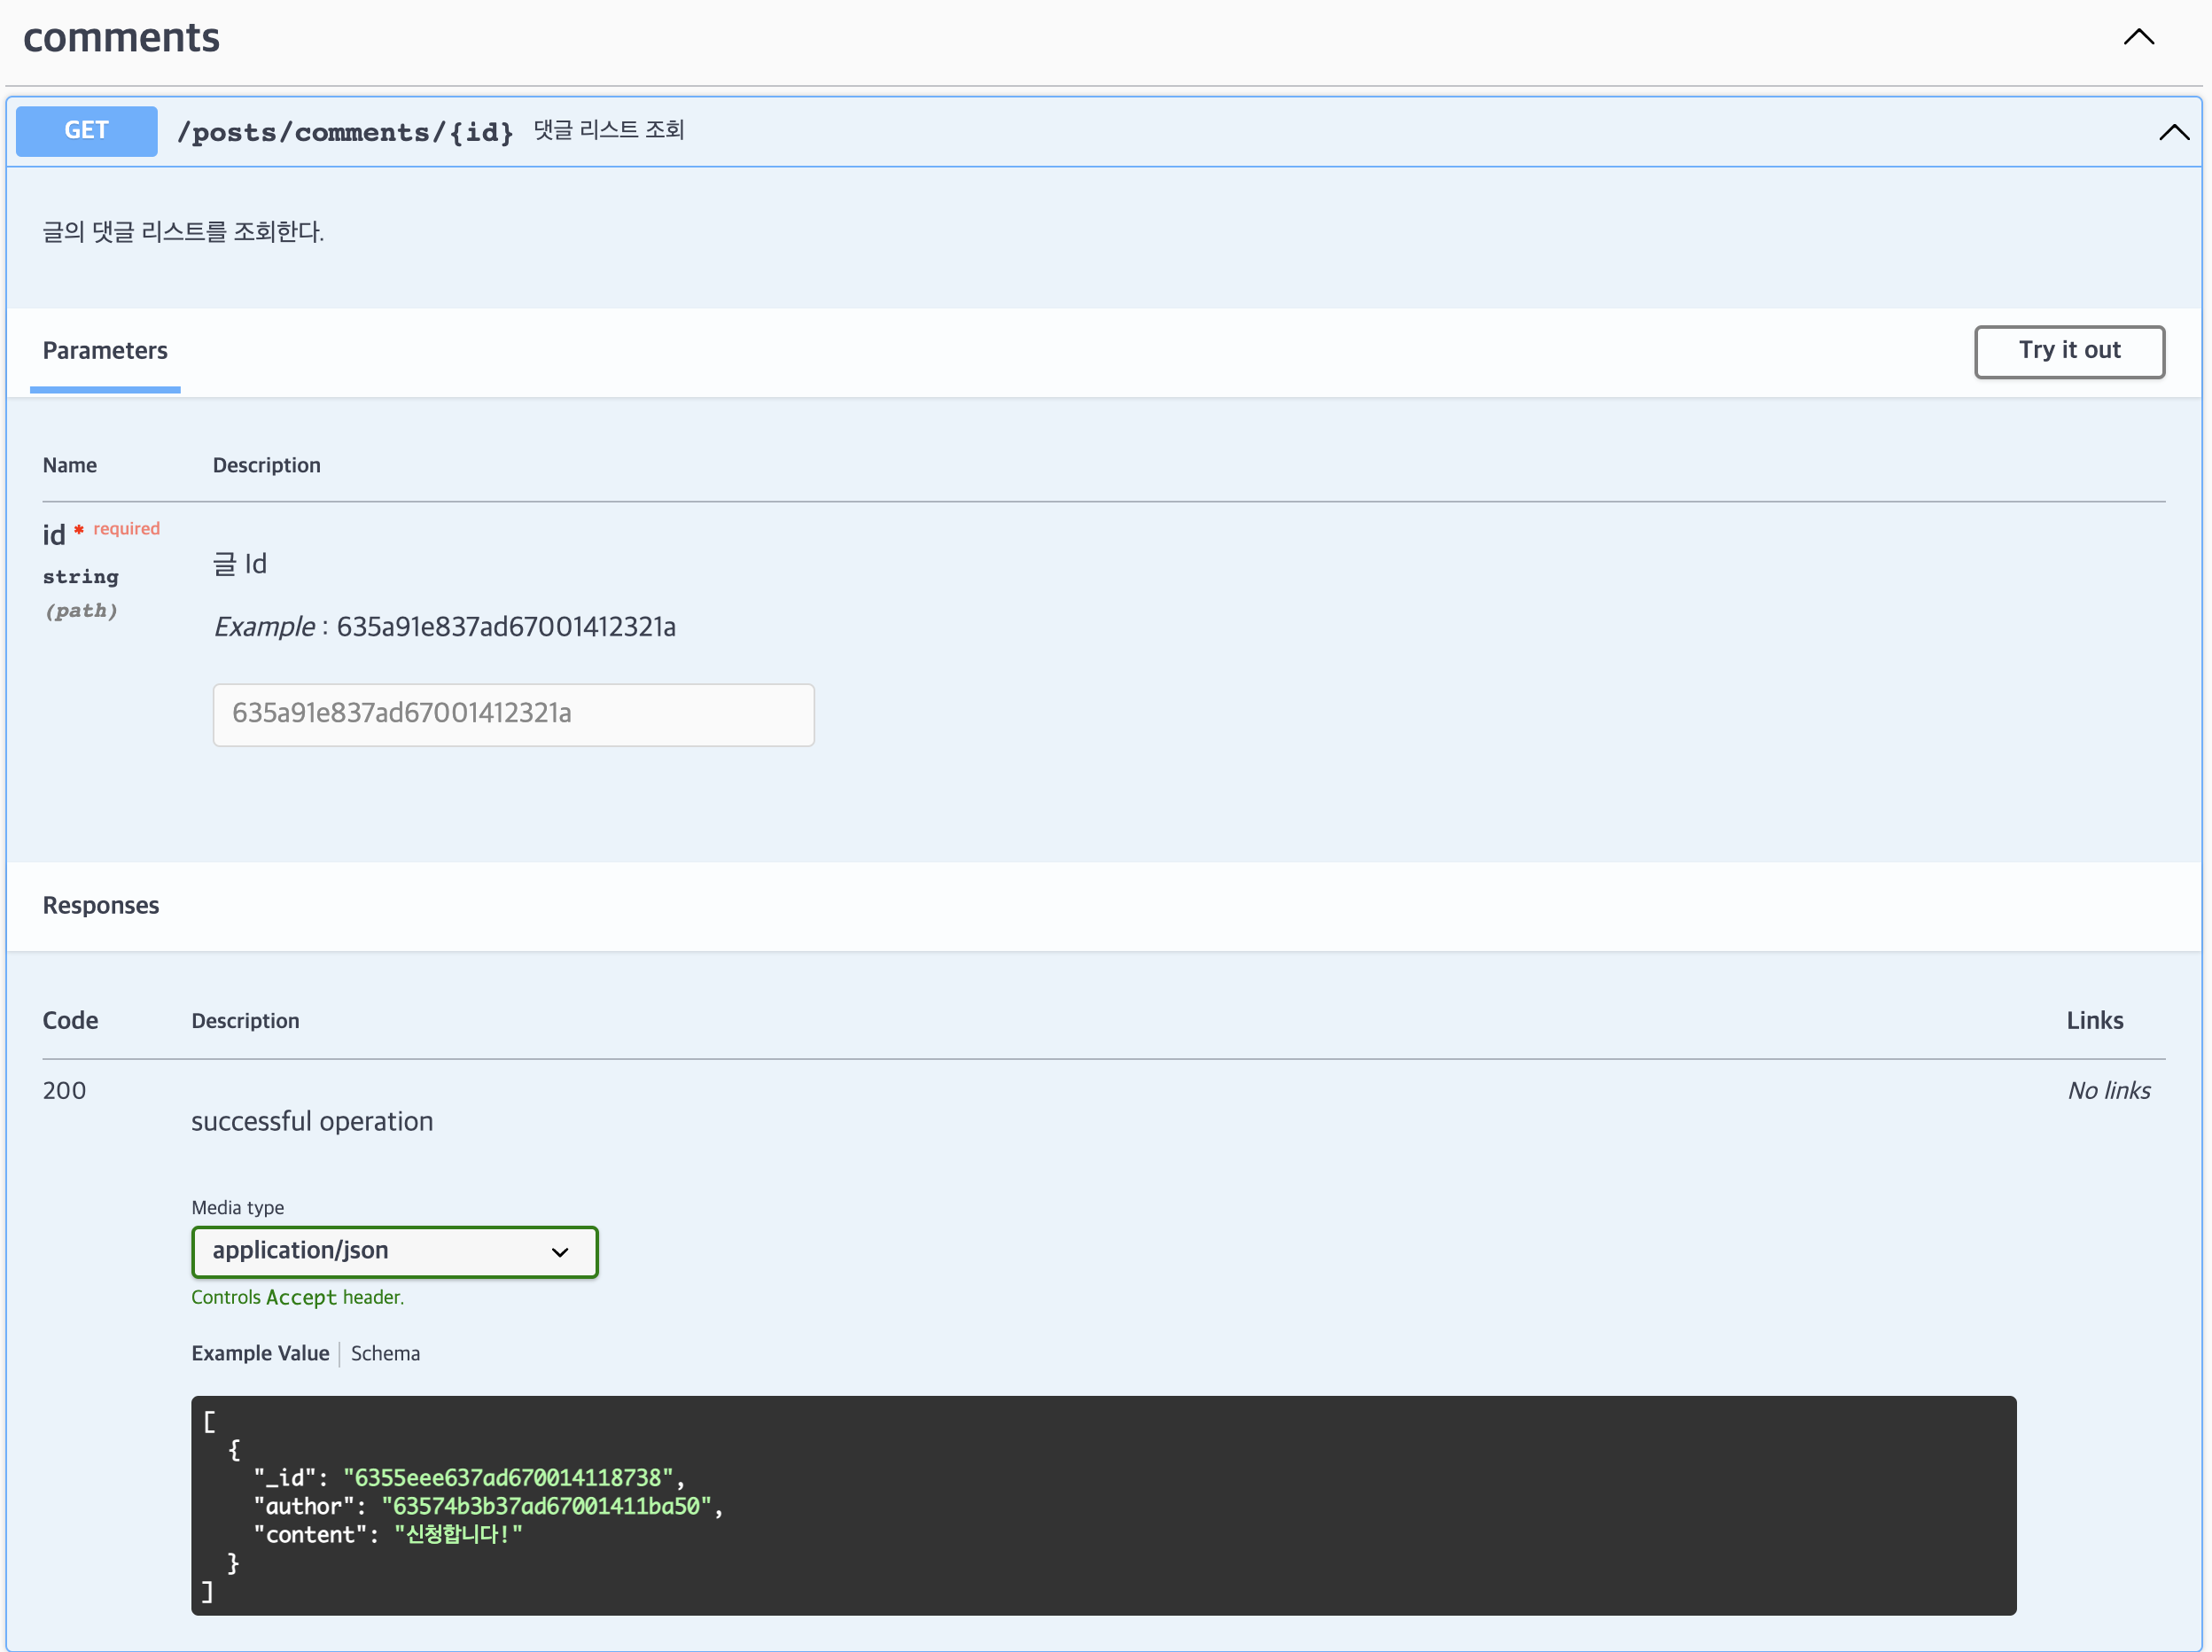The width and height of the screenshot is (2212, 1652).
Task: Click the Accept header hint text
Action: (x=298, y=1297)
